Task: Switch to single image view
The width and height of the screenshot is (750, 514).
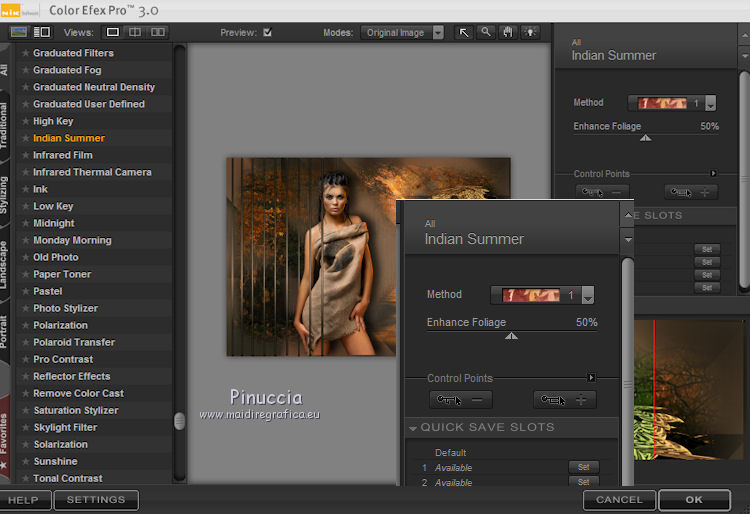Action: click(x=113, y=32)
